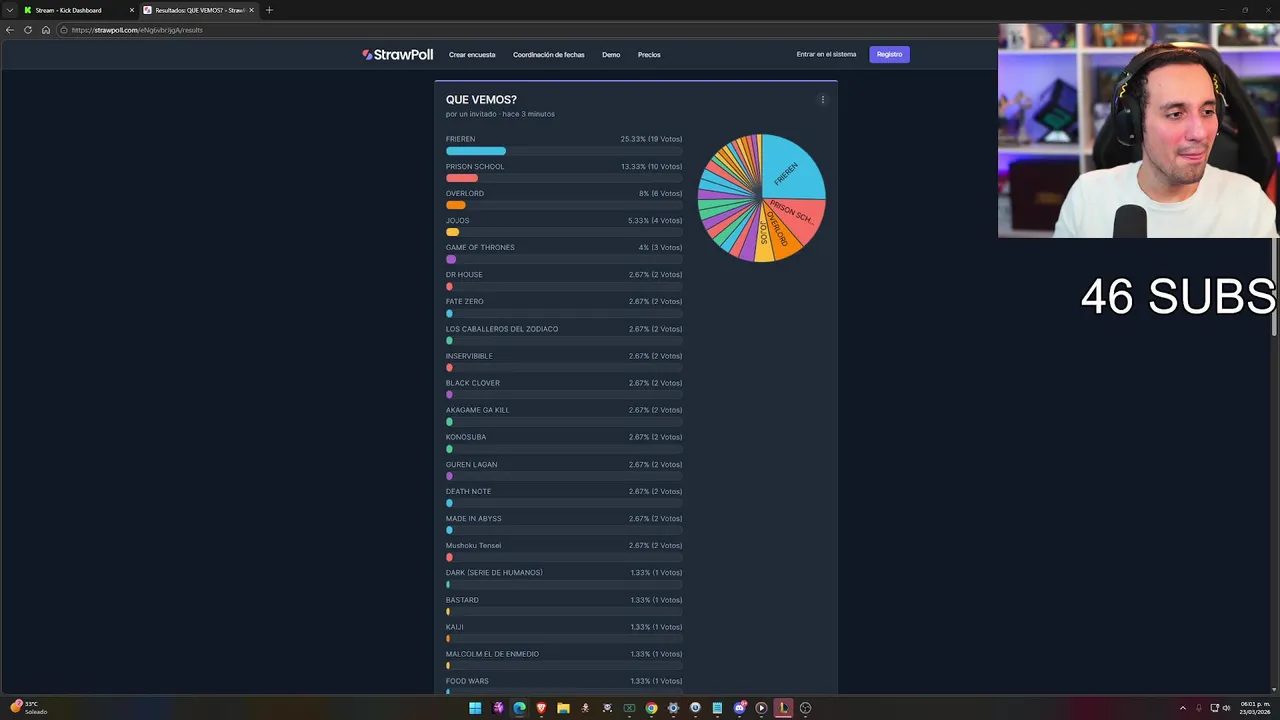
Task: Click the GAME OF THRONES option label
Action: pos(480,247)
